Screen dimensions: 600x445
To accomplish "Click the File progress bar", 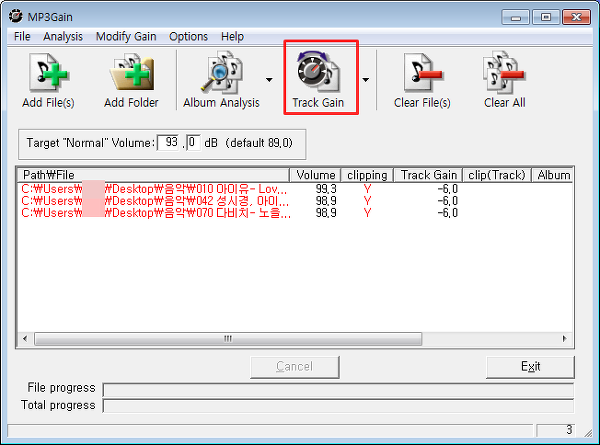I will [x=338, y=390].
